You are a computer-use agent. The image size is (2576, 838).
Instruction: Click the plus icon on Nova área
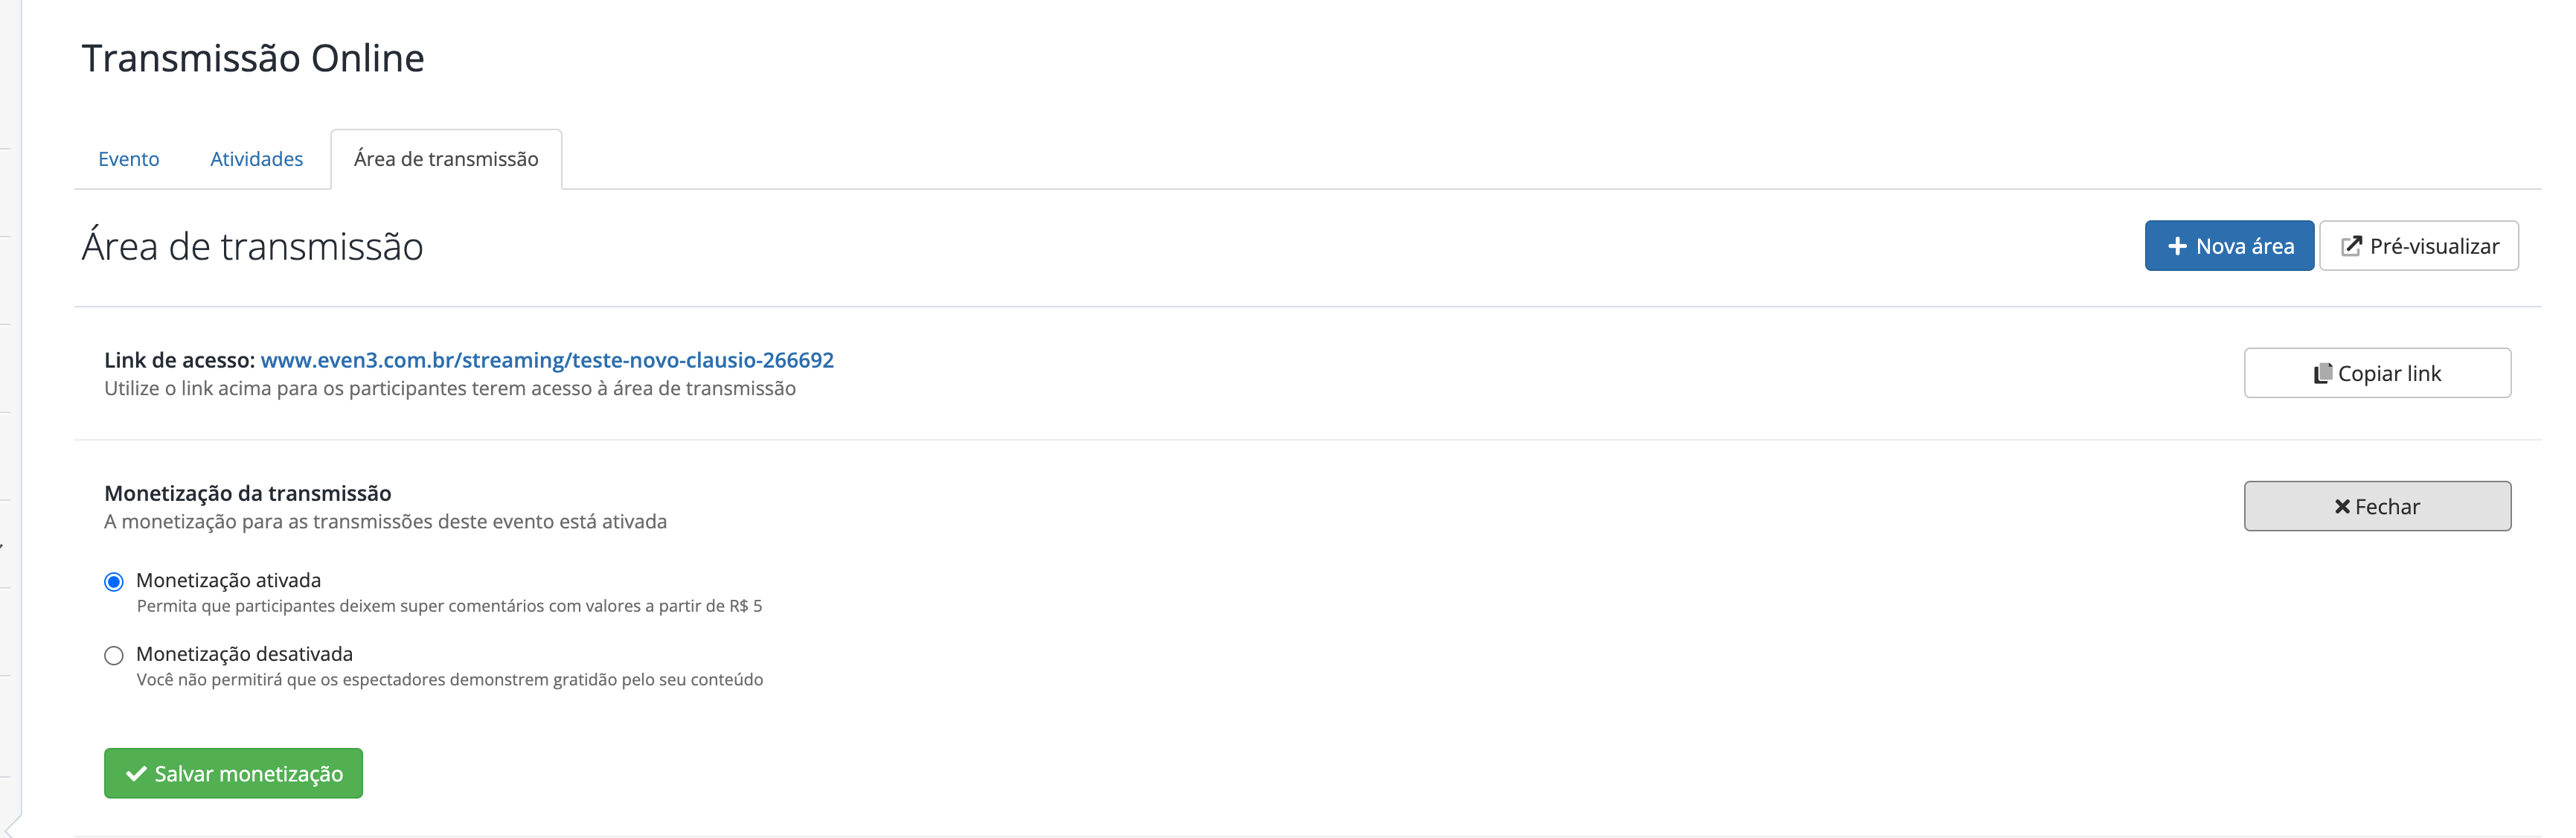(x=2177, y=246)
